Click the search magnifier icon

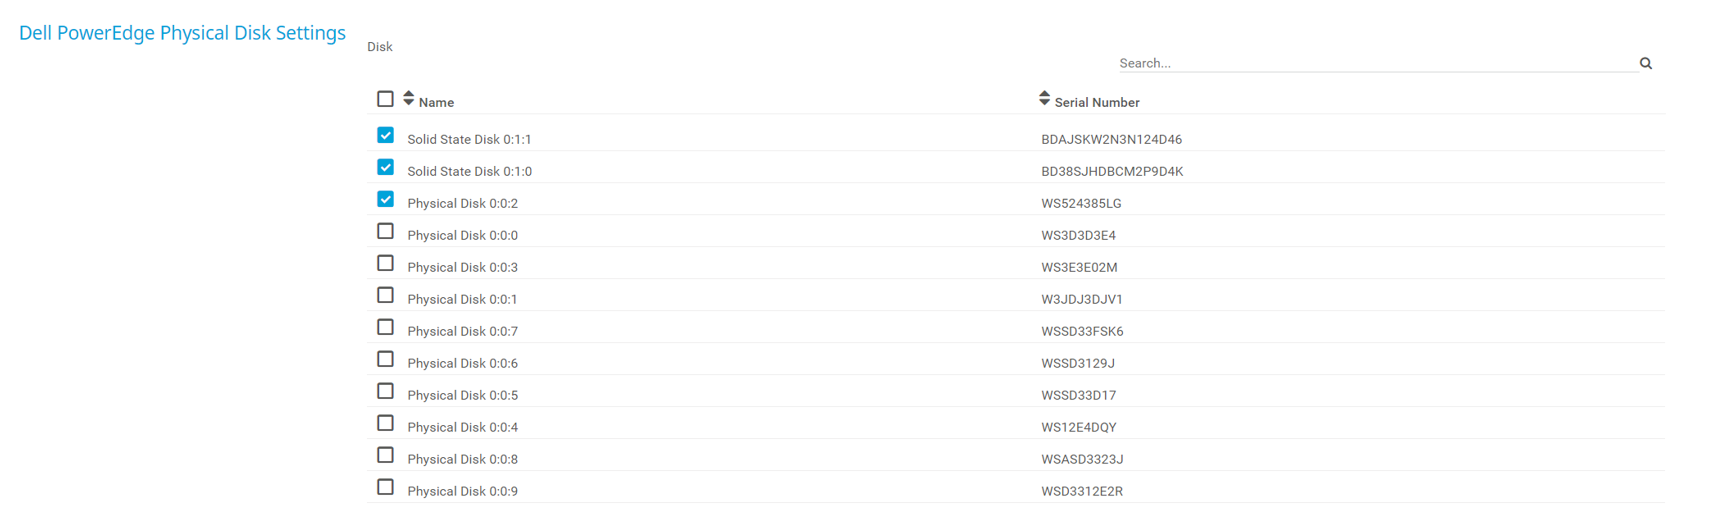click(1645, 63)
